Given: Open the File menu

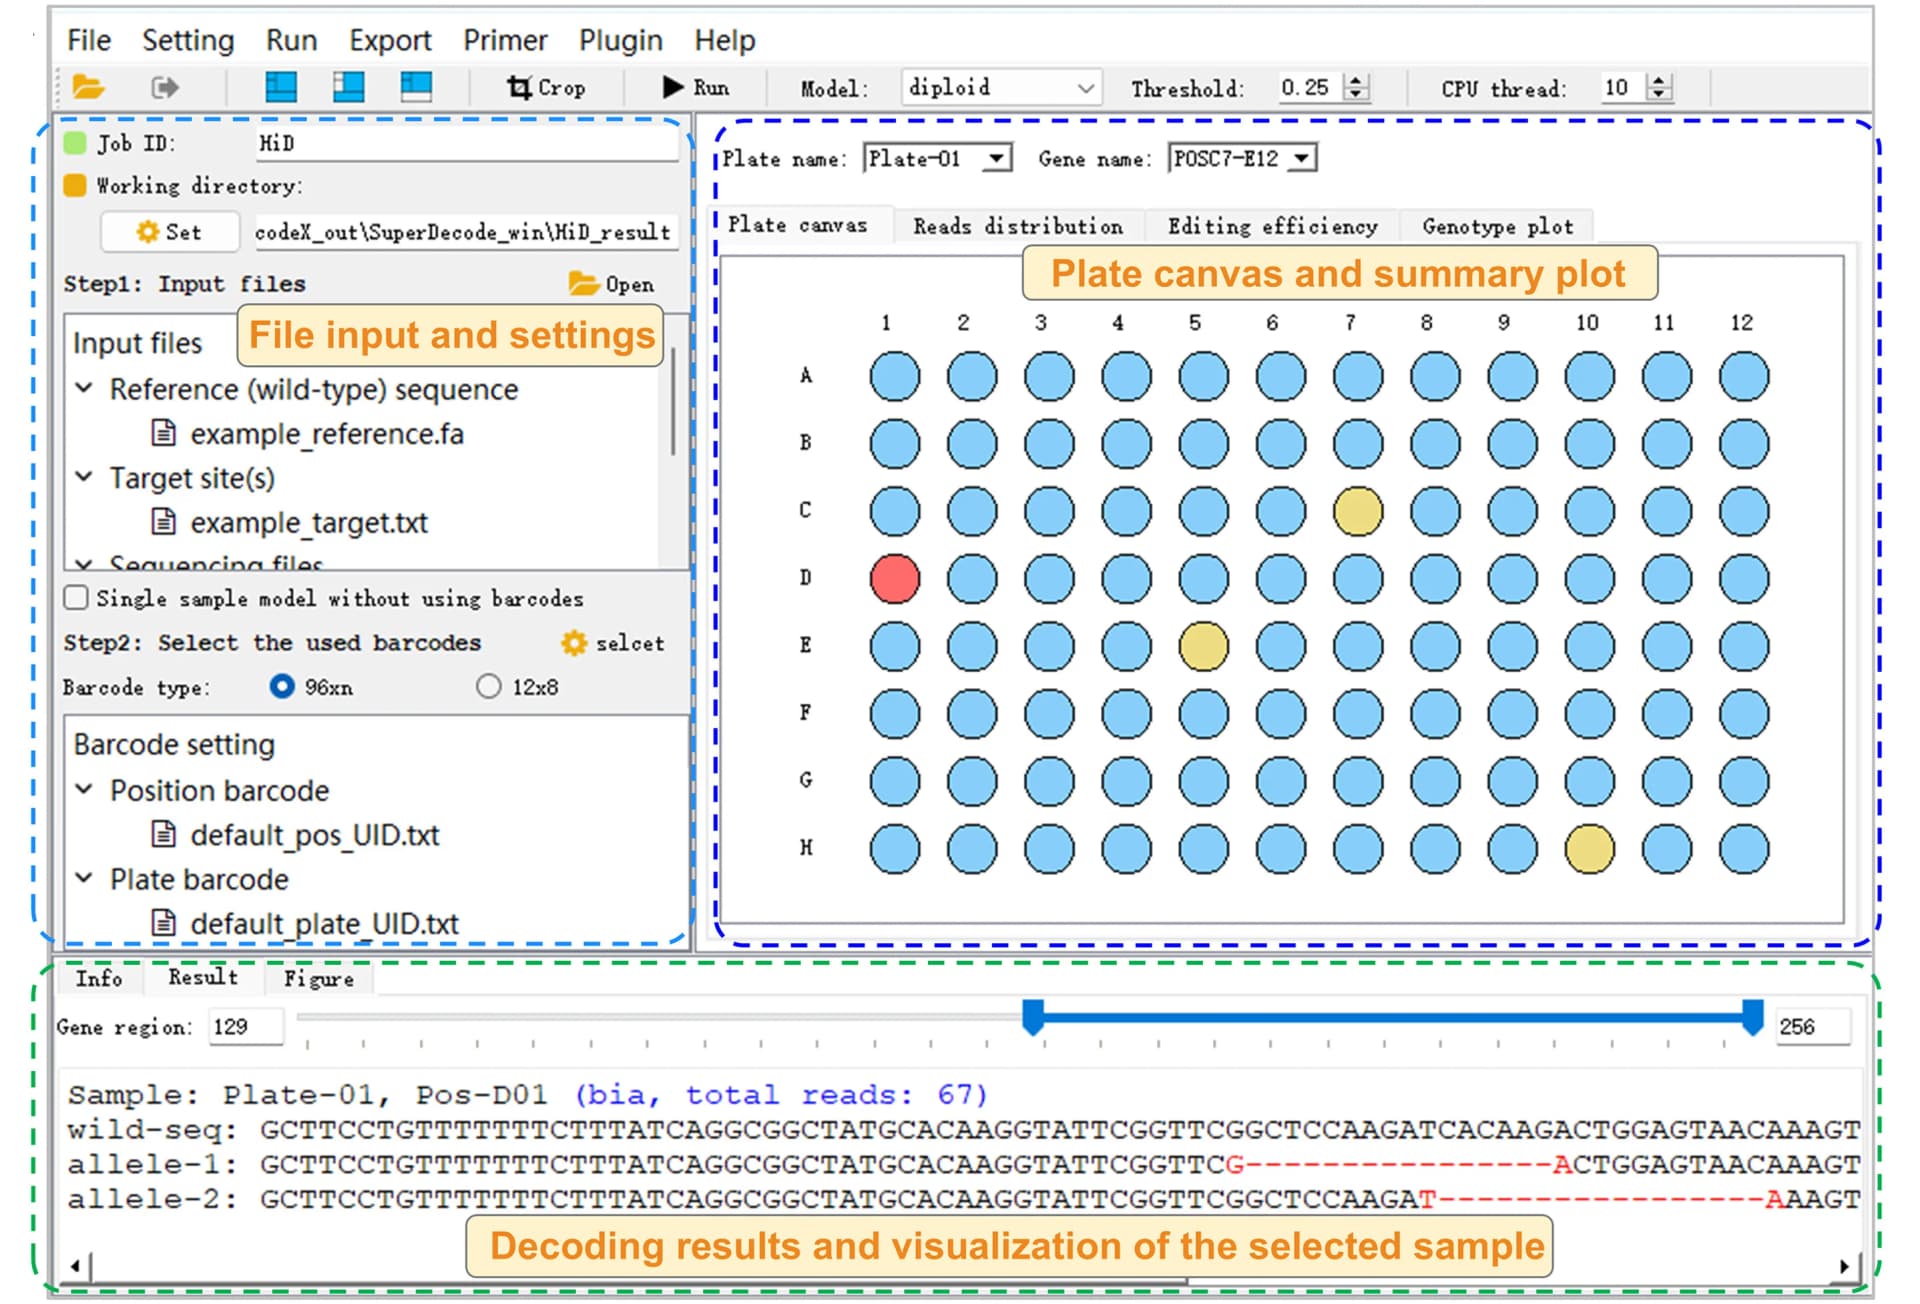Looking at the screenshot, I should pos(89,40).
